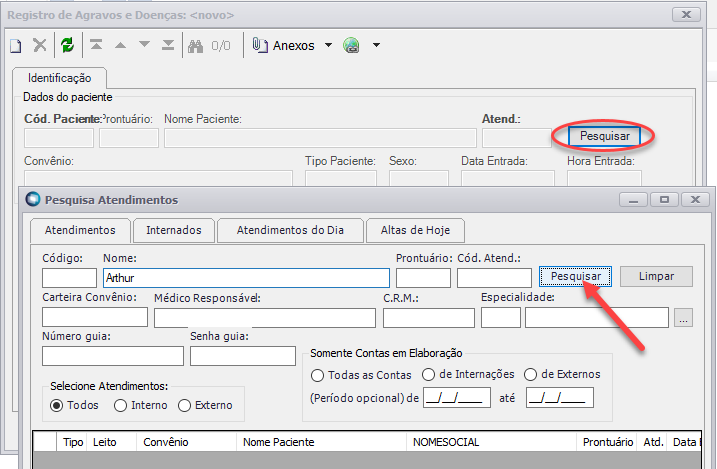This screenshot has height=469, width=717.
Task: Select de Externos radio option
Action: click(x=530, y=375)
